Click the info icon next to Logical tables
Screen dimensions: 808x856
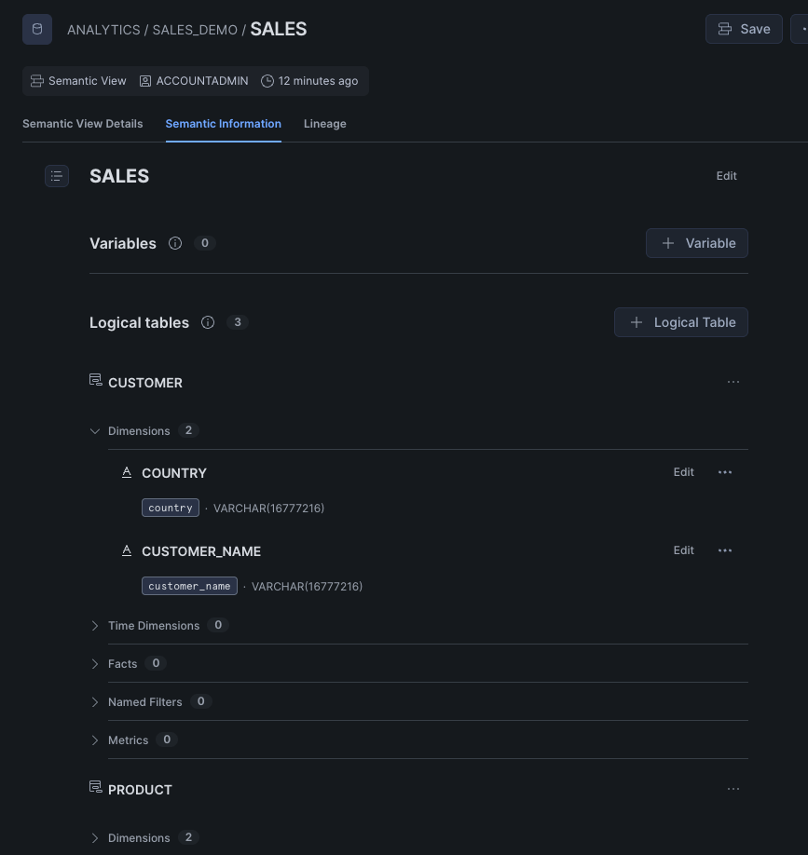tap(207, 323)
